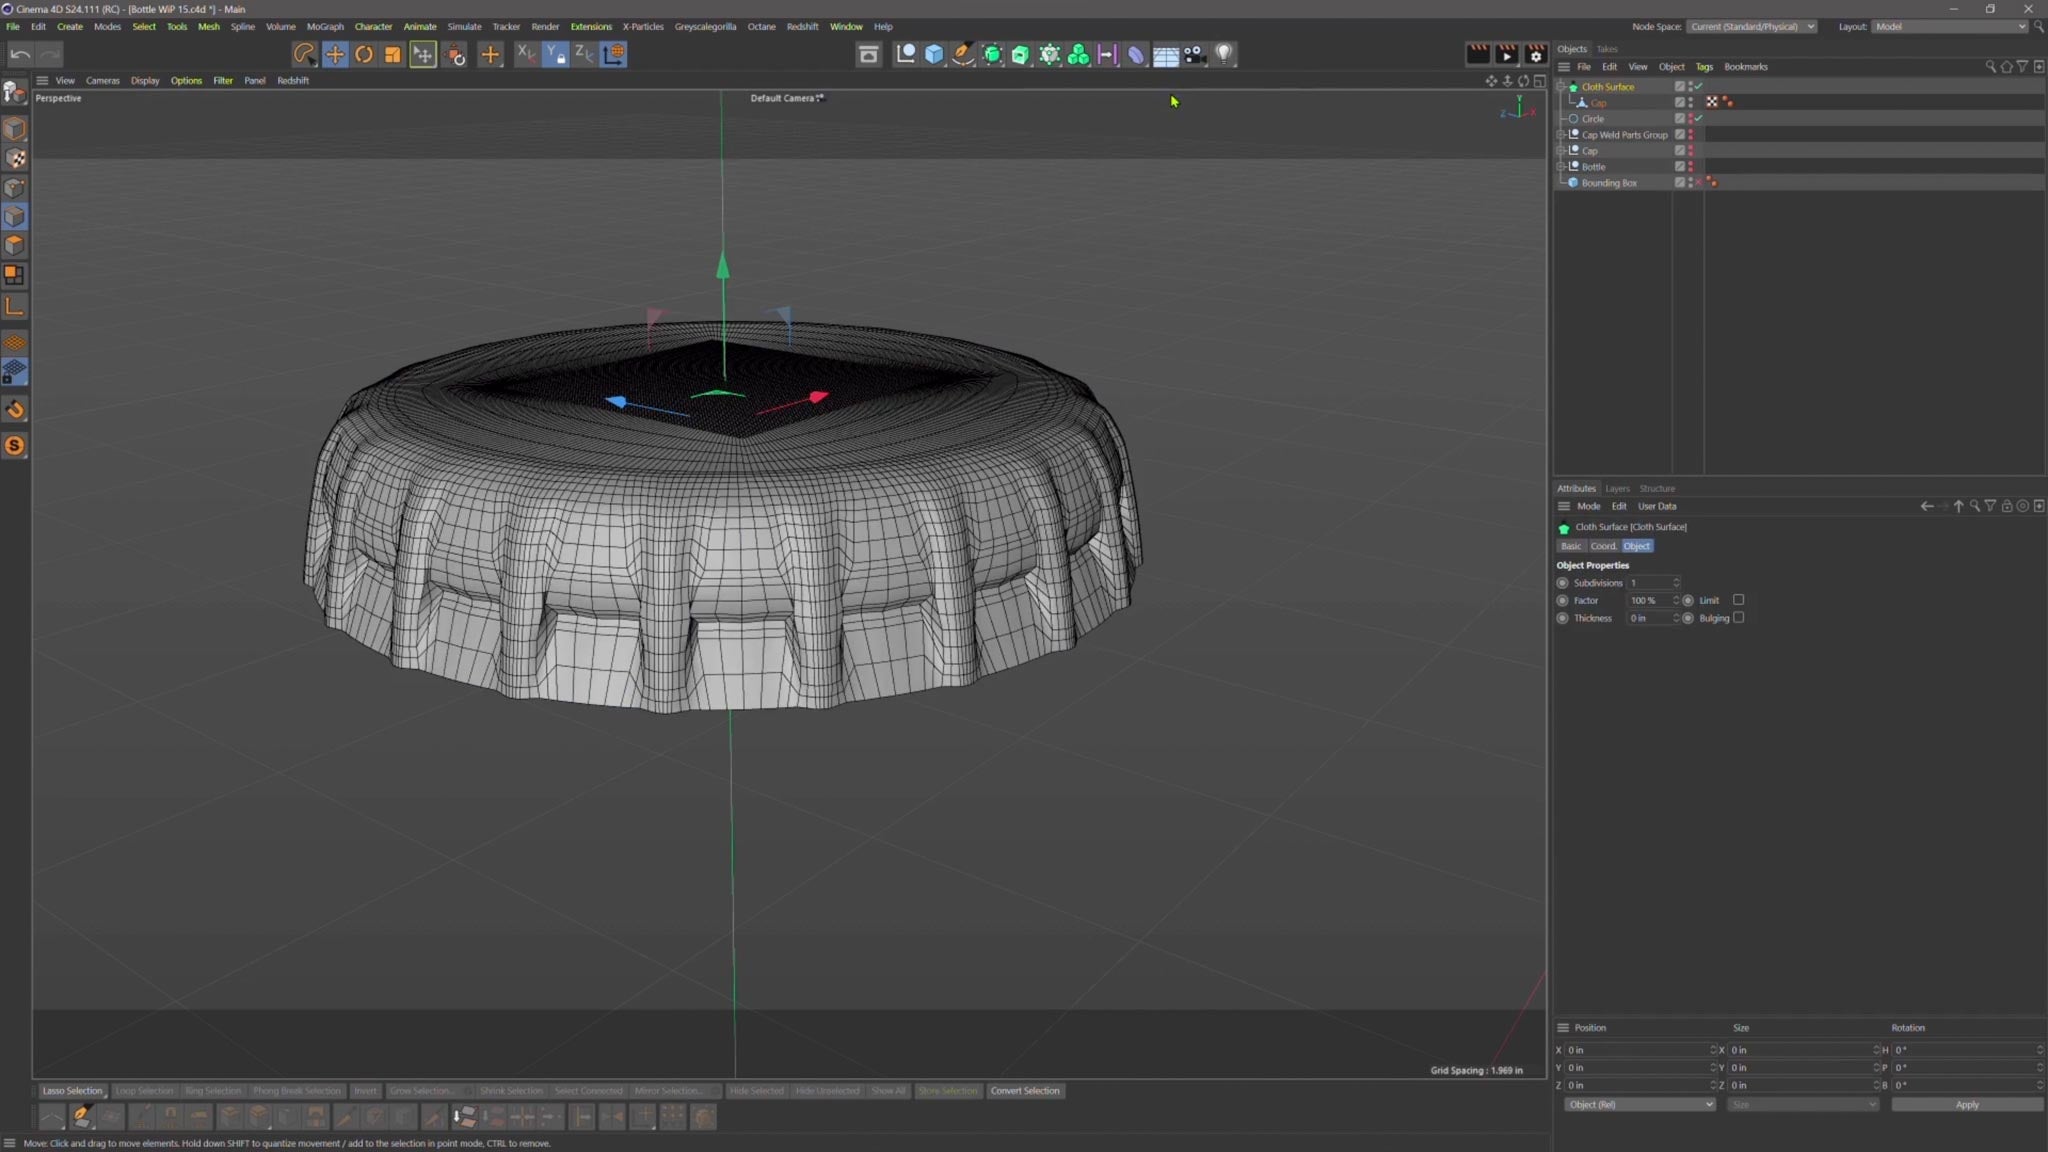Click the Apply button

1966,1104
